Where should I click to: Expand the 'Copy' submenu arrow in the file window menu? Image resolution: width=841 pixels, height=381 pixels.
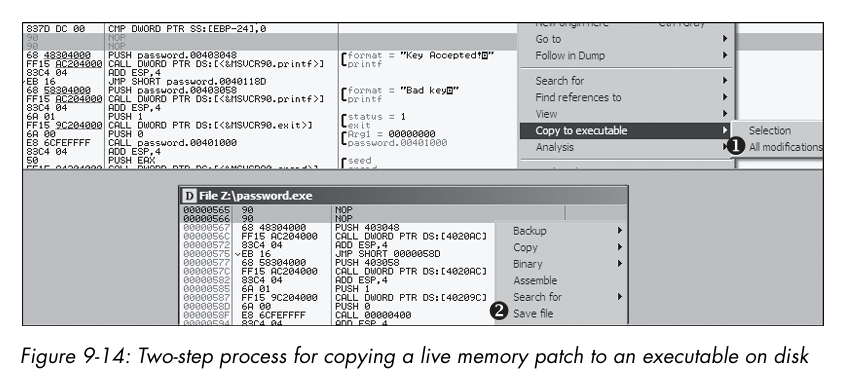point(619,247)
